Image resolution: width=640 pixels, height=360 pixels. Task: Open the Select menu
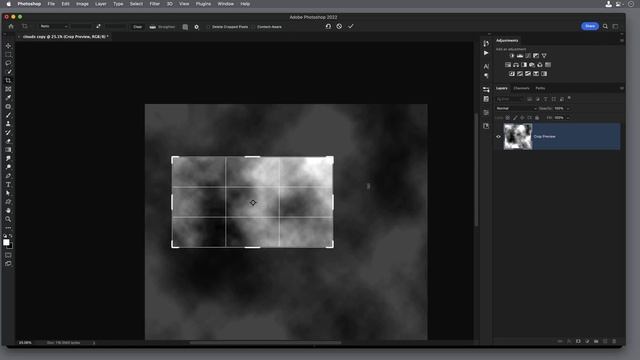point(136,4)
